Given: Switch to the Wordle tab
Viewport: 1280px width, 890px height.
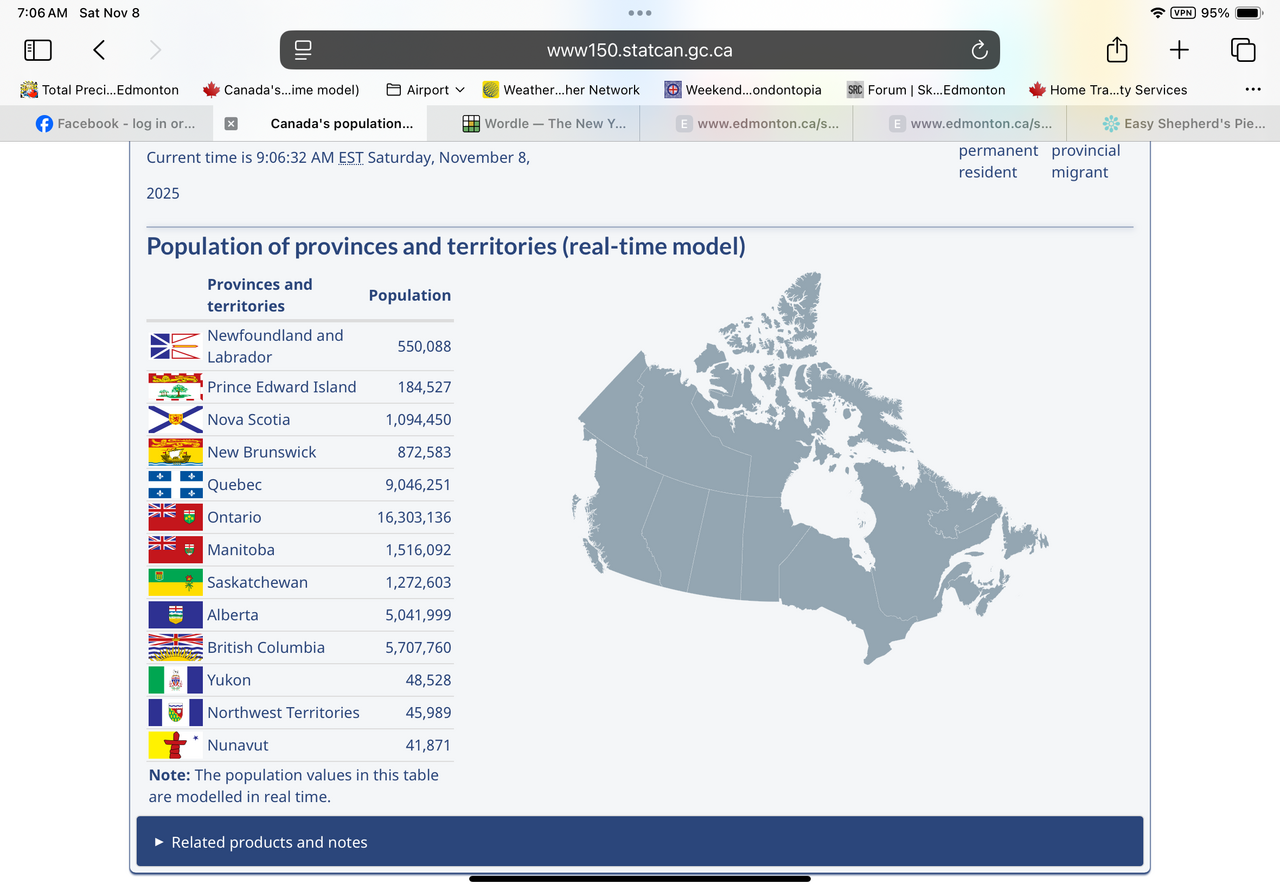Looking at the screenshot, I should tap(545, 124).
